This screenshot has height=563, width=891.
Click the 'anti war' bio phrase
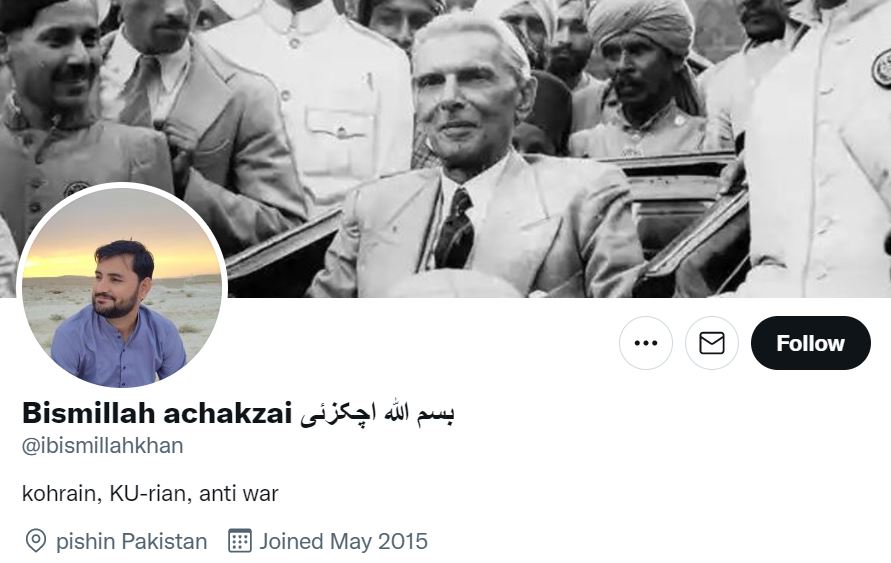(x=239, y=493)
